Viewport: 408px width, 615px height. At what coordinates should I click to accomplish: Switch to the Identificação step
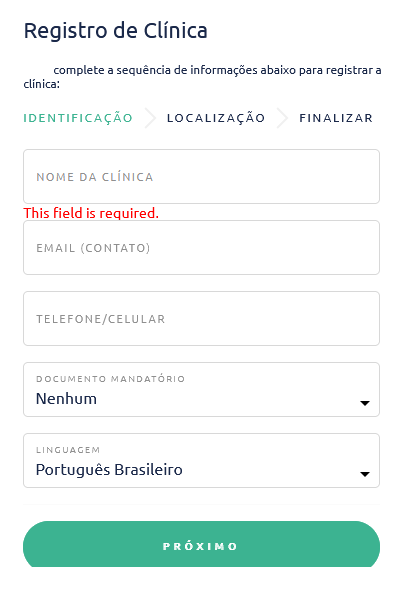[x=78, y=118]
